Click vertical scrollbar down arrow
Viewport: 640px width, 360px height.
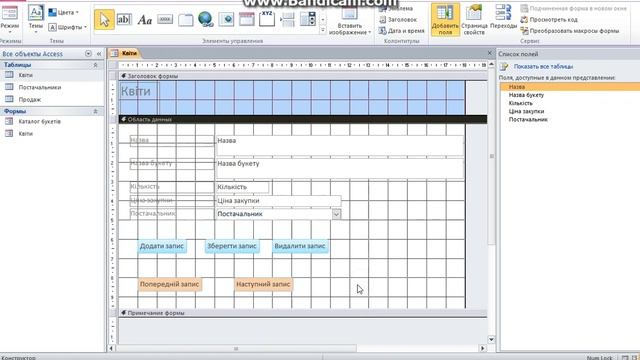click(x=491, y=340)
